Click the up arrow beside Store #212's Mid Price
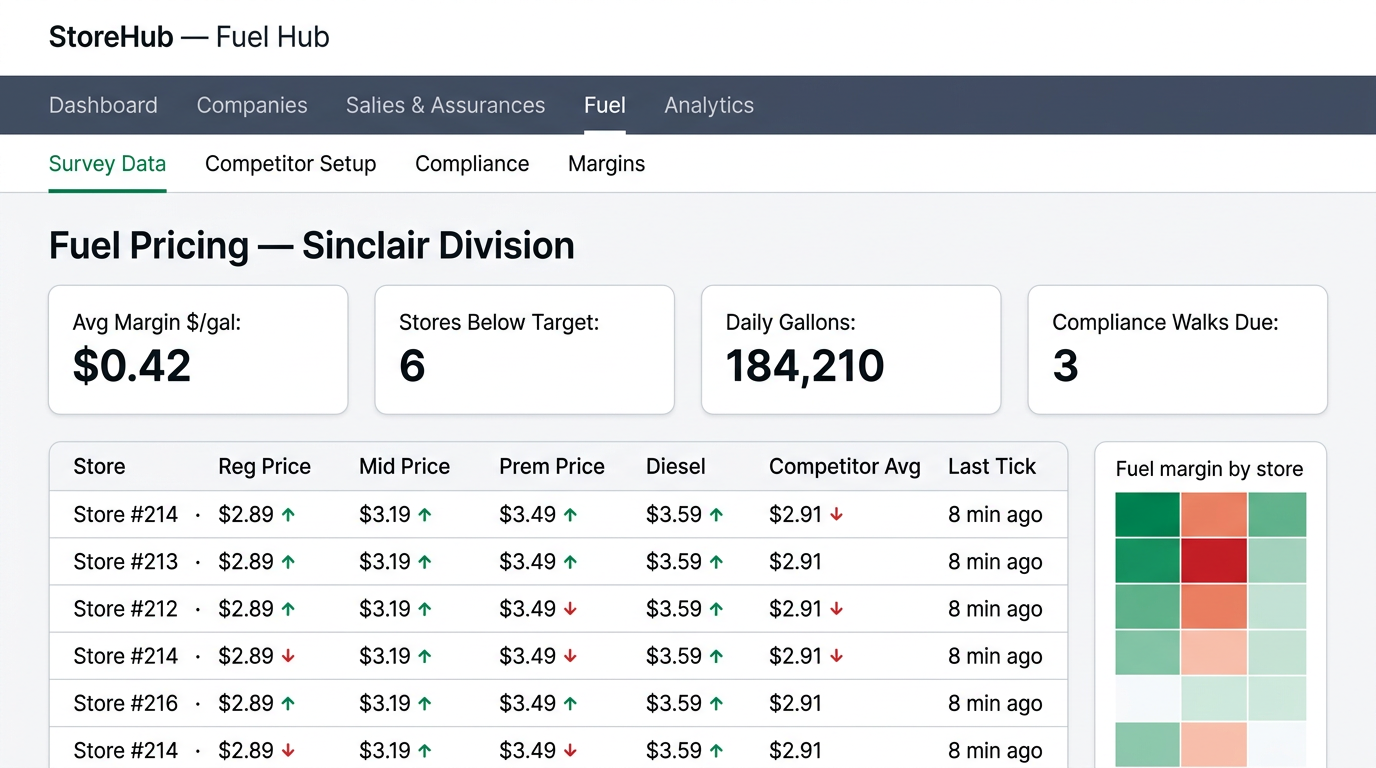Viewport: 1376px width, 768px height. (x=425, y=609)
